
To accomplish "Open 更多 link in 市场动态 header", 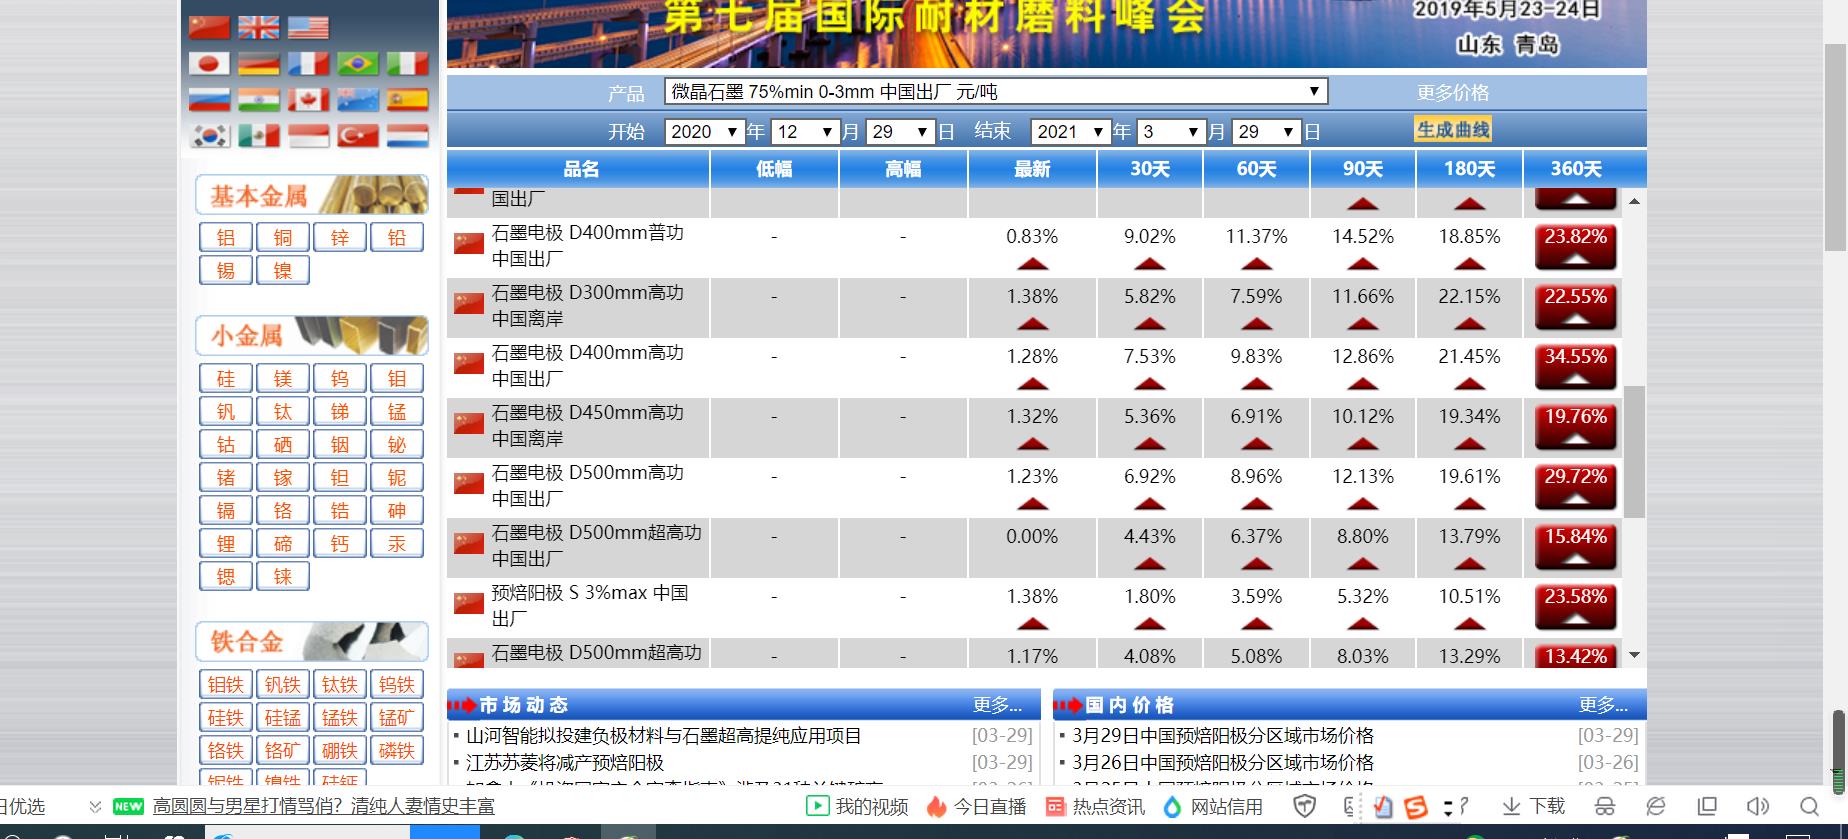I will coord(998,705).
